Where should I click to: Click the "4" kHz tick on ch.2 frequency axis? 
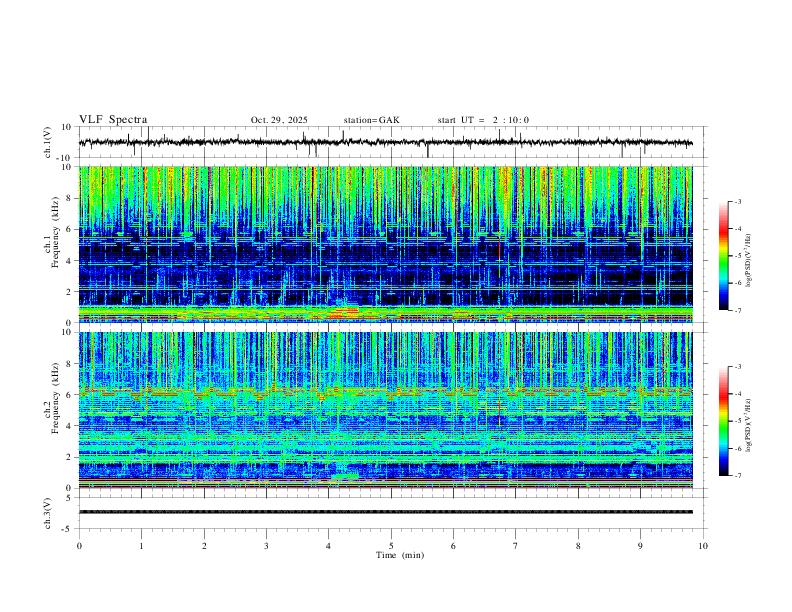coord(70,426)
